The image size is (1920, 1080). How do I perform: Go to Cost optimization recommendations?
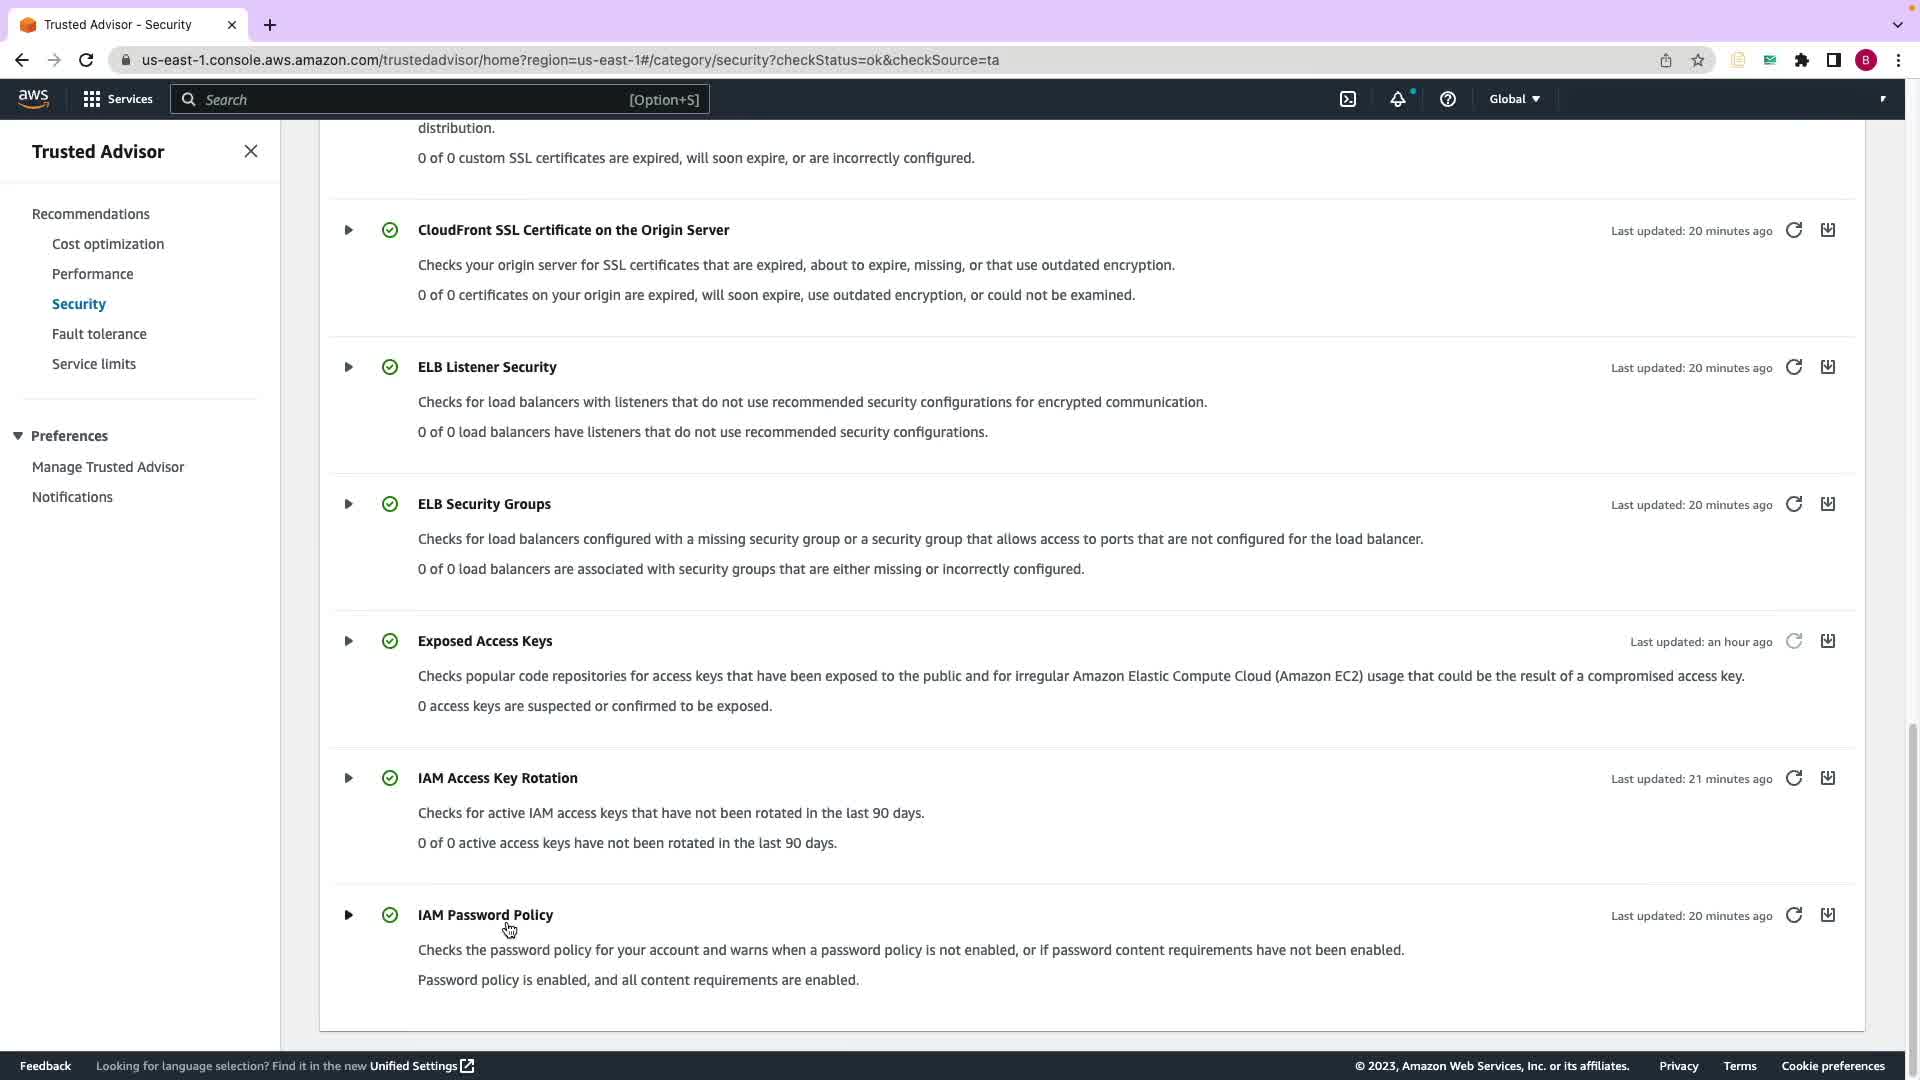pyautogui.click(x=108, y=244)
